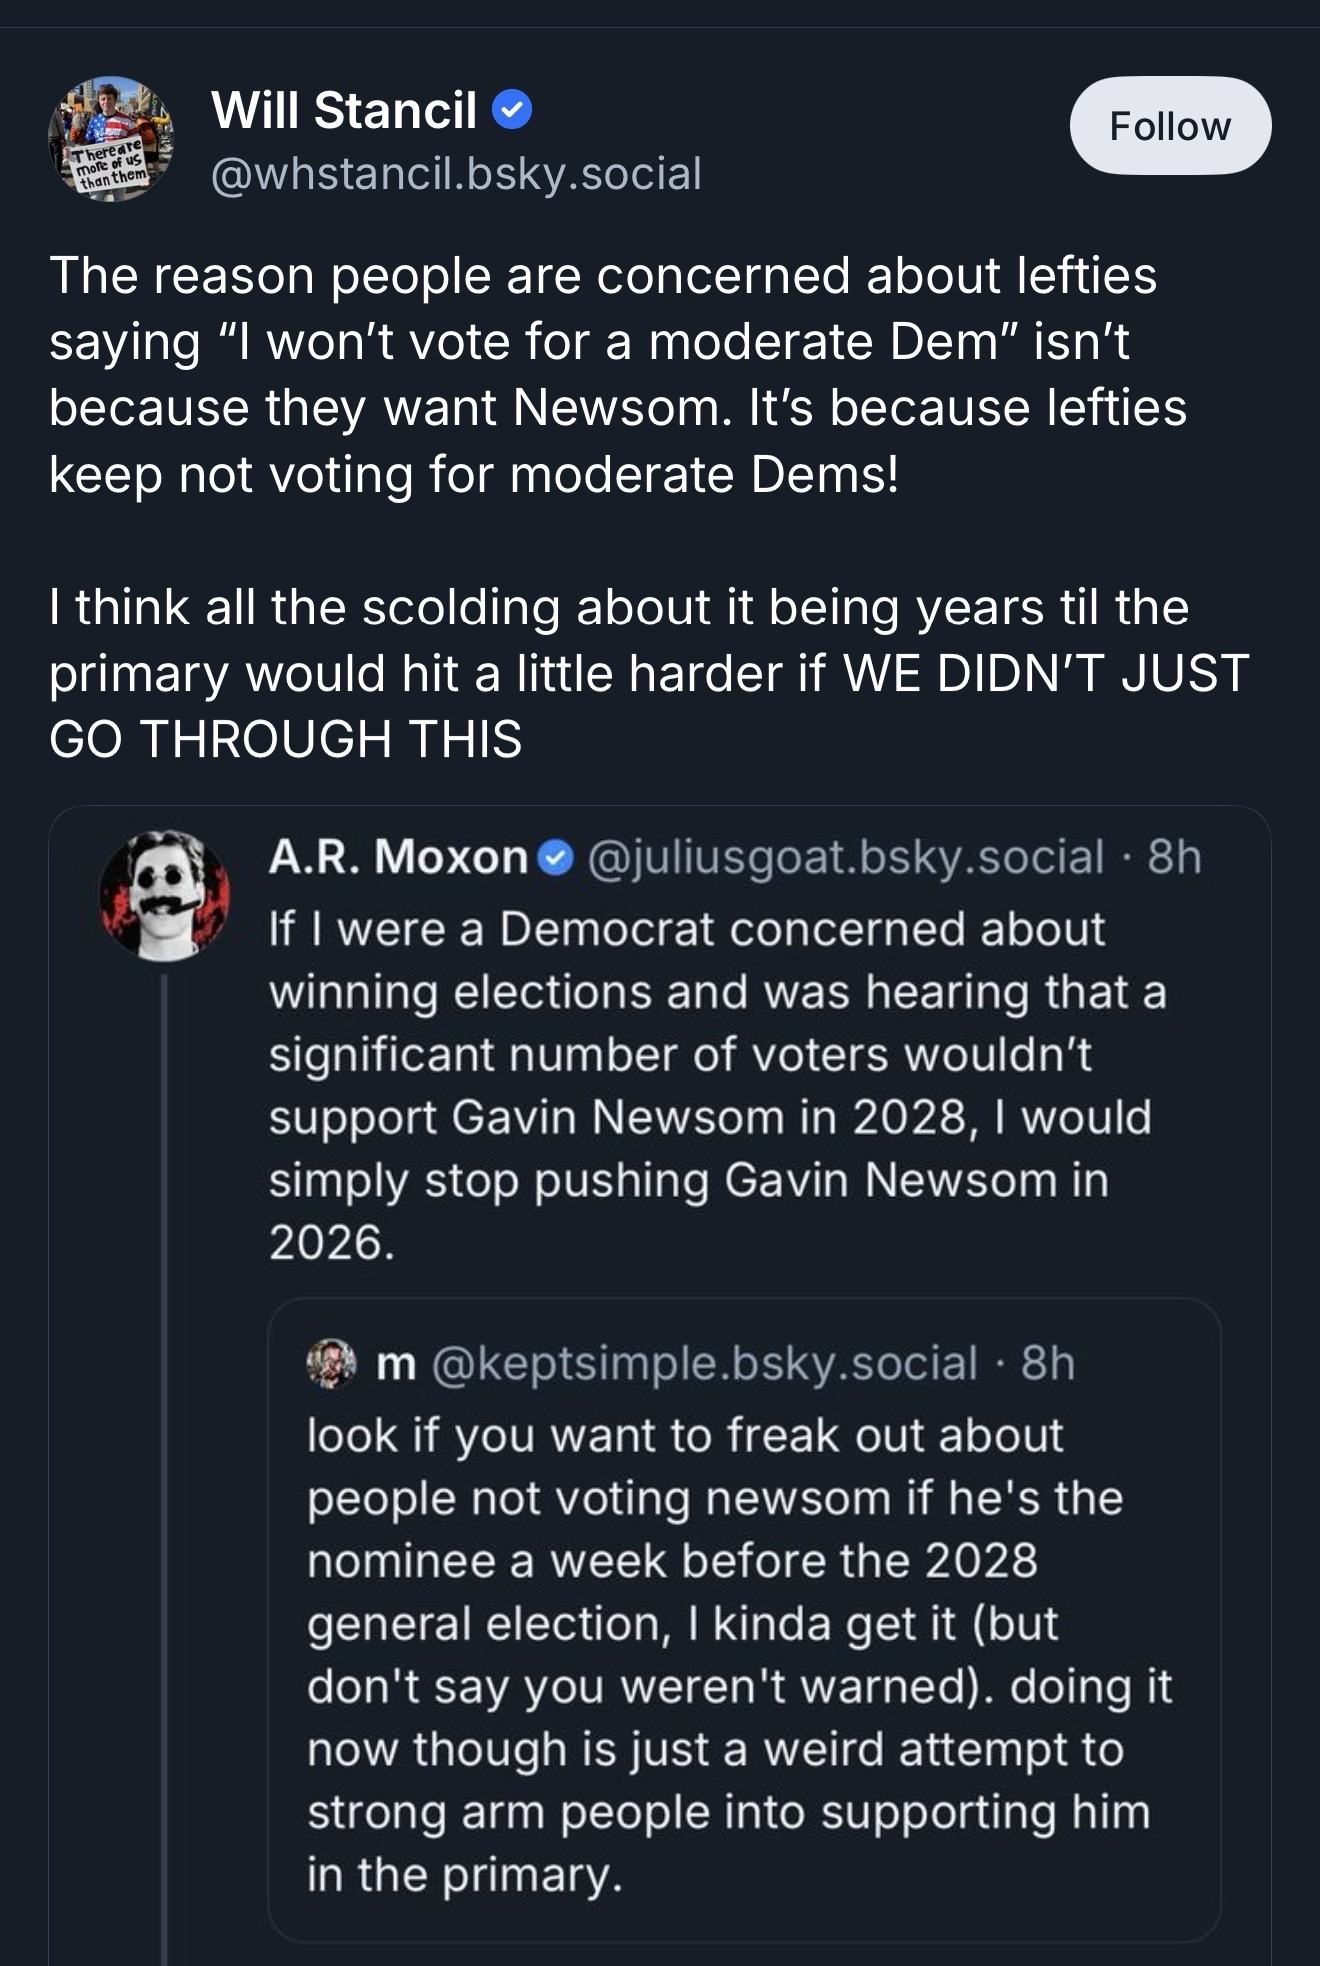This screenshot has width=1320, height=1966.
Task: Open nested post about strong arming people
Action: point(740,1655)
